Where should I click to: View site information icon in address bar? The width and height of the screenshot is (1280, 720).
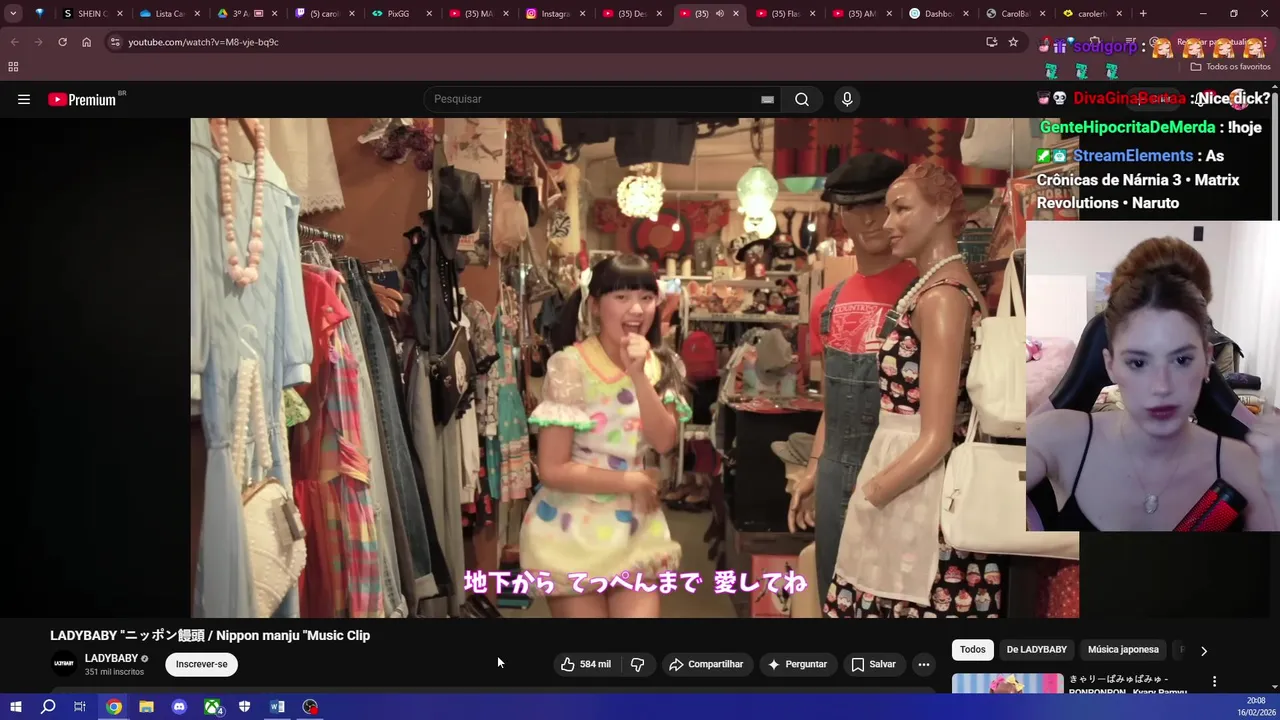coord(115,42)
